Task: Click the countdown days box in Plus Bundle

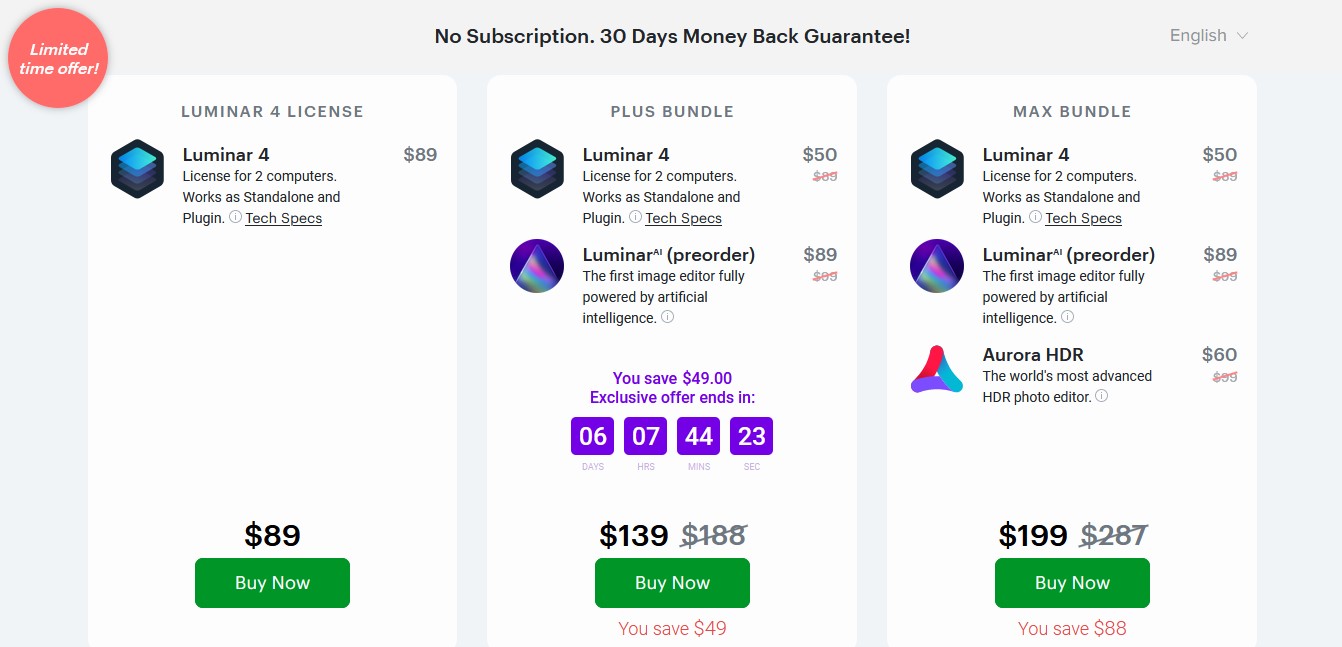Action: pyautogui.click(x=592, y=436)
